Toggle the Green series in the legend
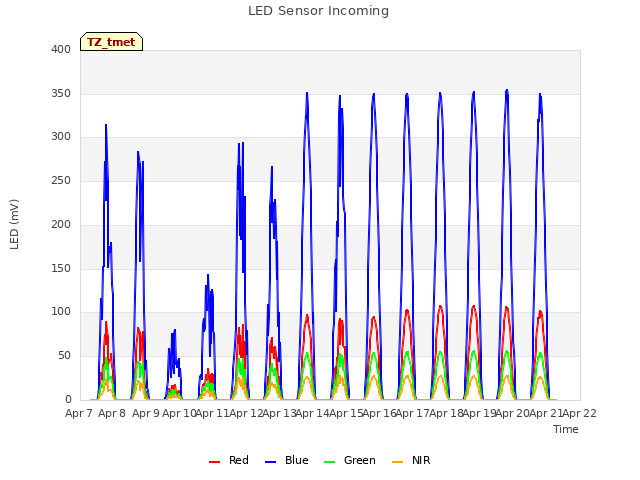Viewport: 640px width, 480px height. pos(349,460)
